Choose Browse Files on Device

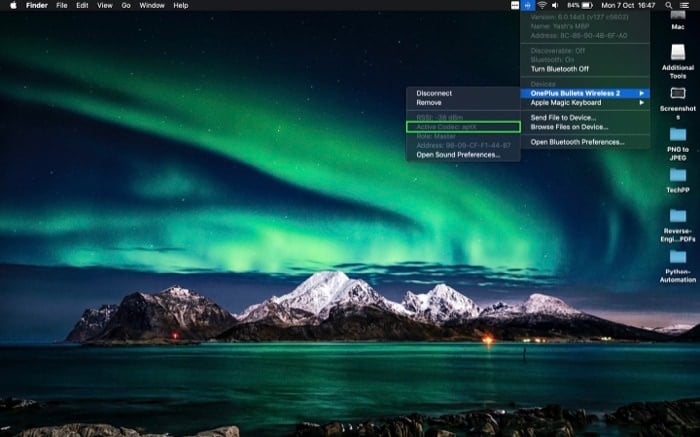[585, 127]
